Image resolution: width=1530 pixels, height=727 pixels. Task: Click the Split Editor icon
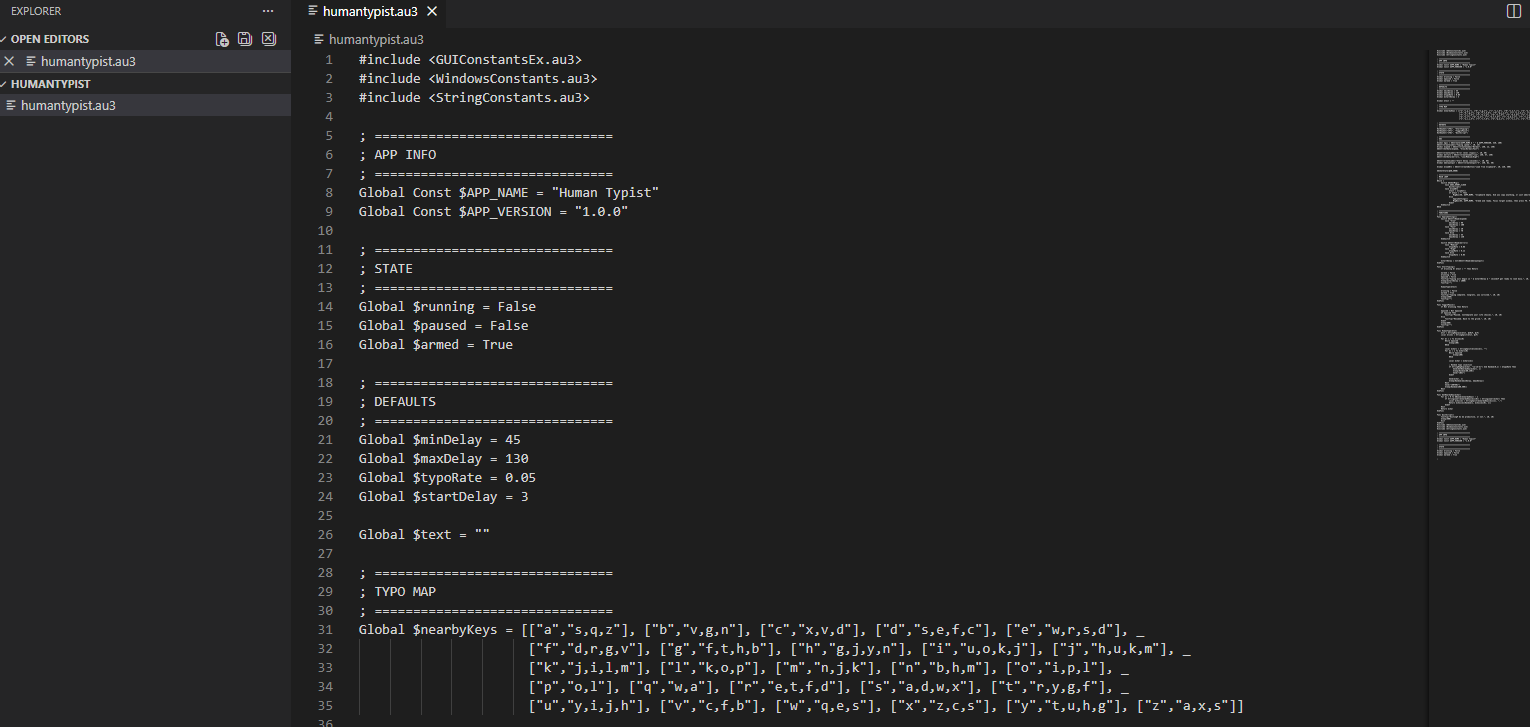[1513, 11]
